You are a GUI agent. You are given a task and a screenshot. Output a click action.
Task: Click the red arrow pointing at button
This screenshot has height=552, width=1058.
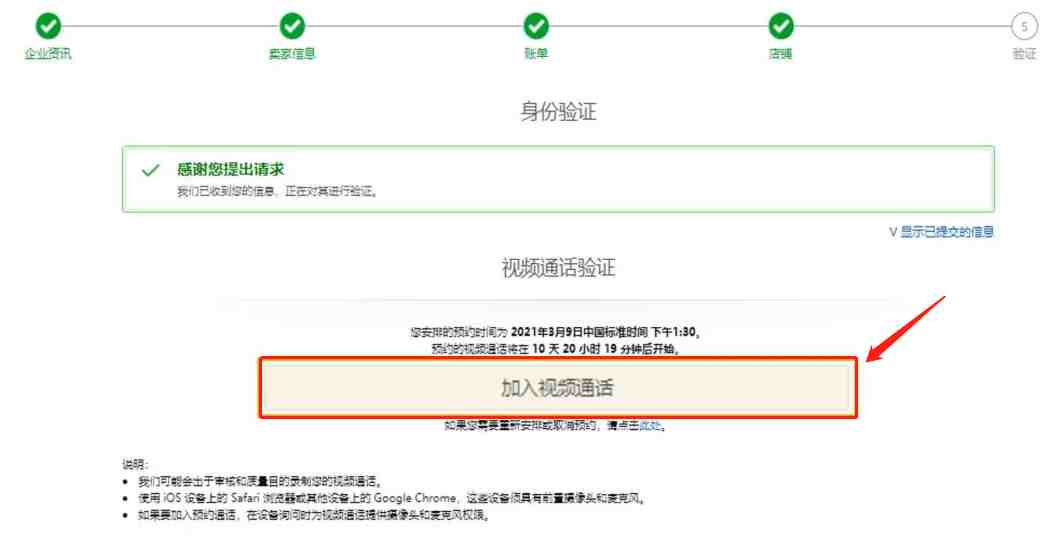[906, 329]
